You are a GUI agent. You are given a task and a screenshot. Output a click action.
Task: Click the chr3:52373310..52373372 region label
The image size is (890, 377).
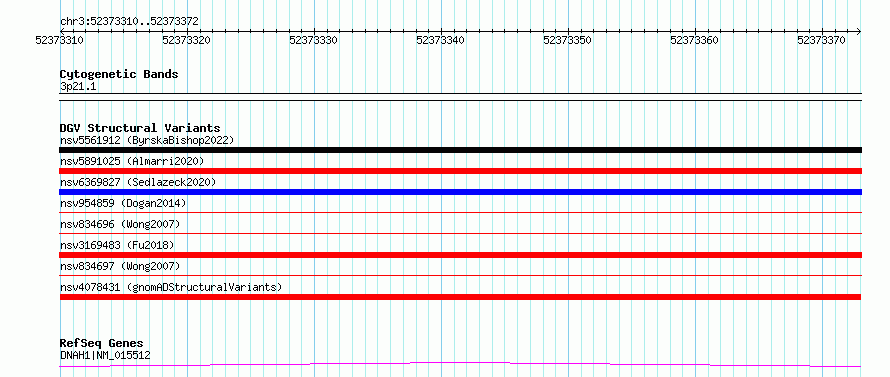pos(129,22)
